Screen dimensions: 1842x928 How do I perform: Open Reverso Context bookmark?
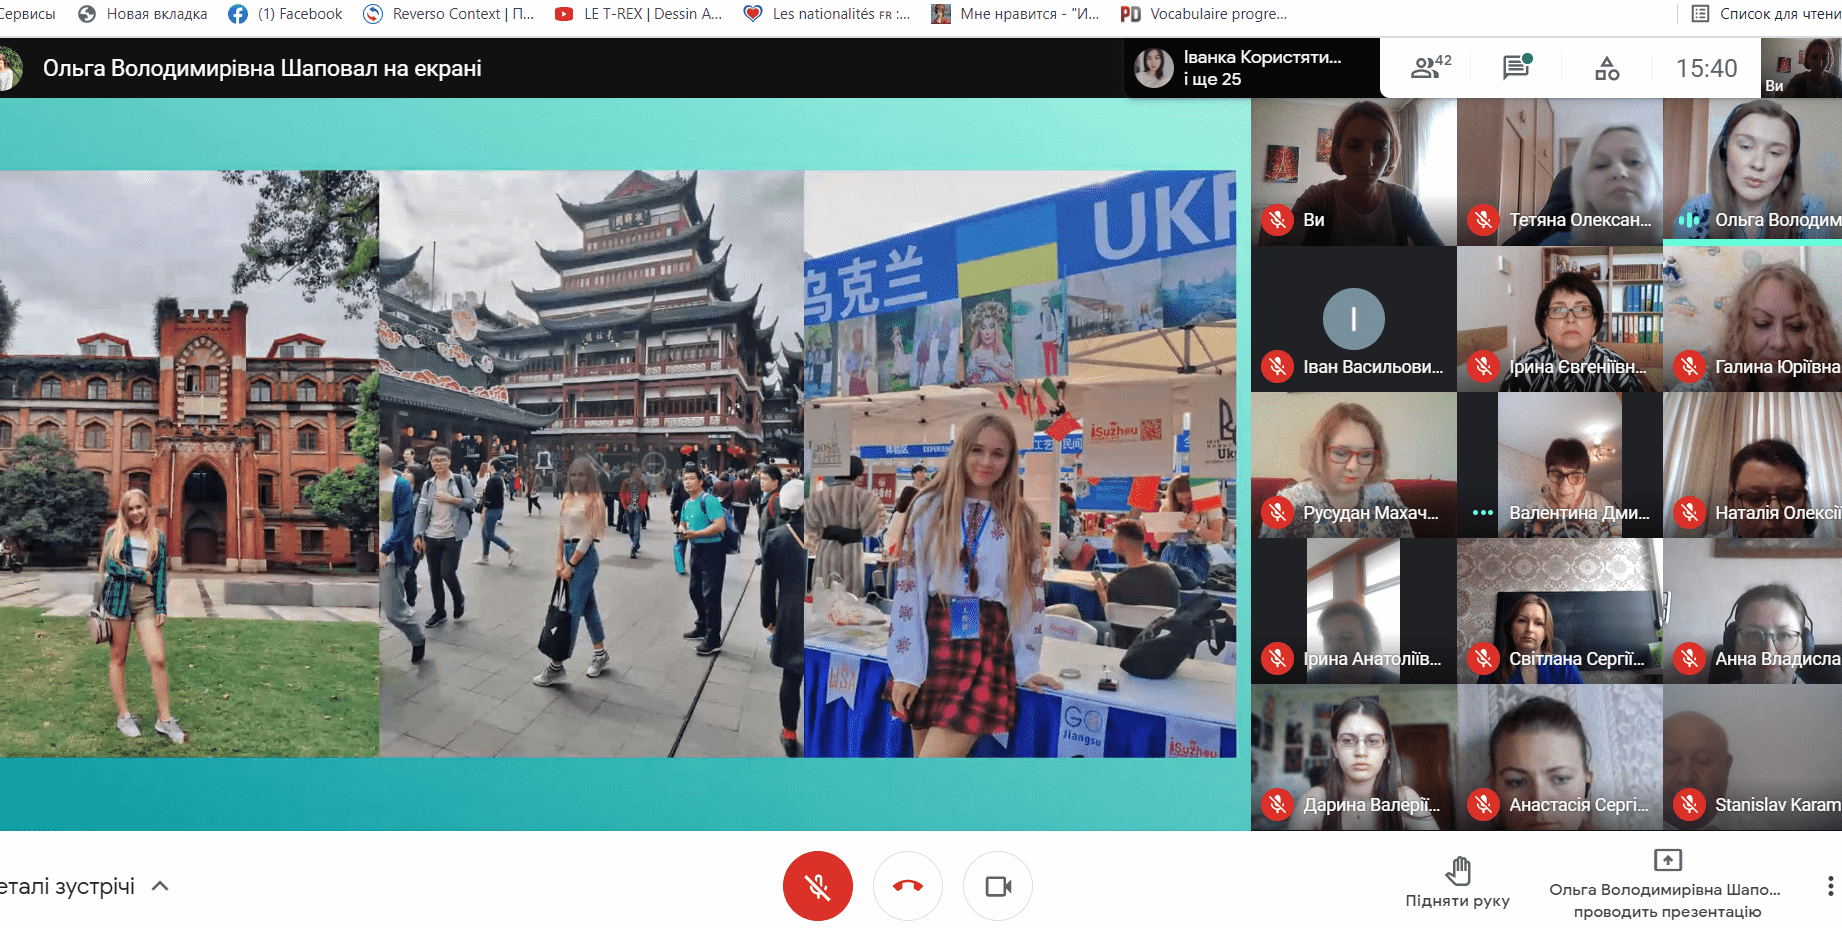pyautogui.click(x=448, y=14)
